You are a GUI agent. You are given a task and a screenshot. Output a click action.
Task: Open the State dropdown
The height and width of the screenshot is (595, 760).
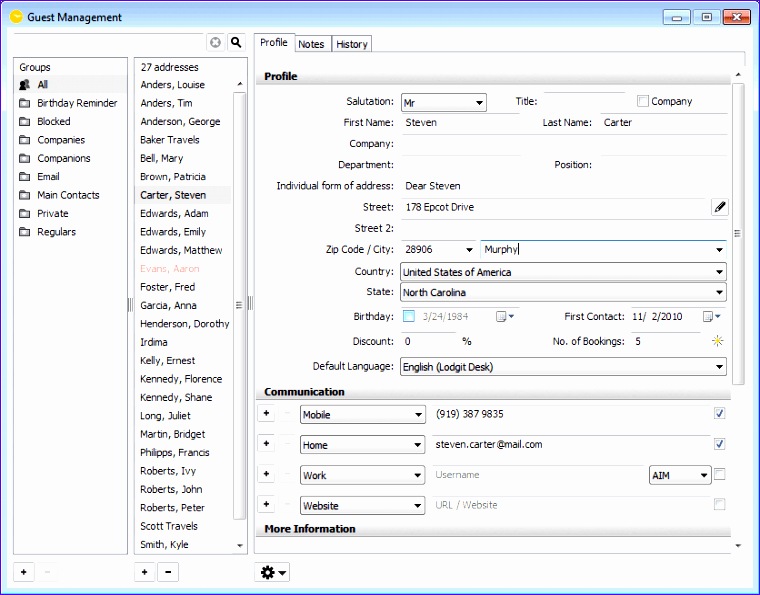coord(563,292)
